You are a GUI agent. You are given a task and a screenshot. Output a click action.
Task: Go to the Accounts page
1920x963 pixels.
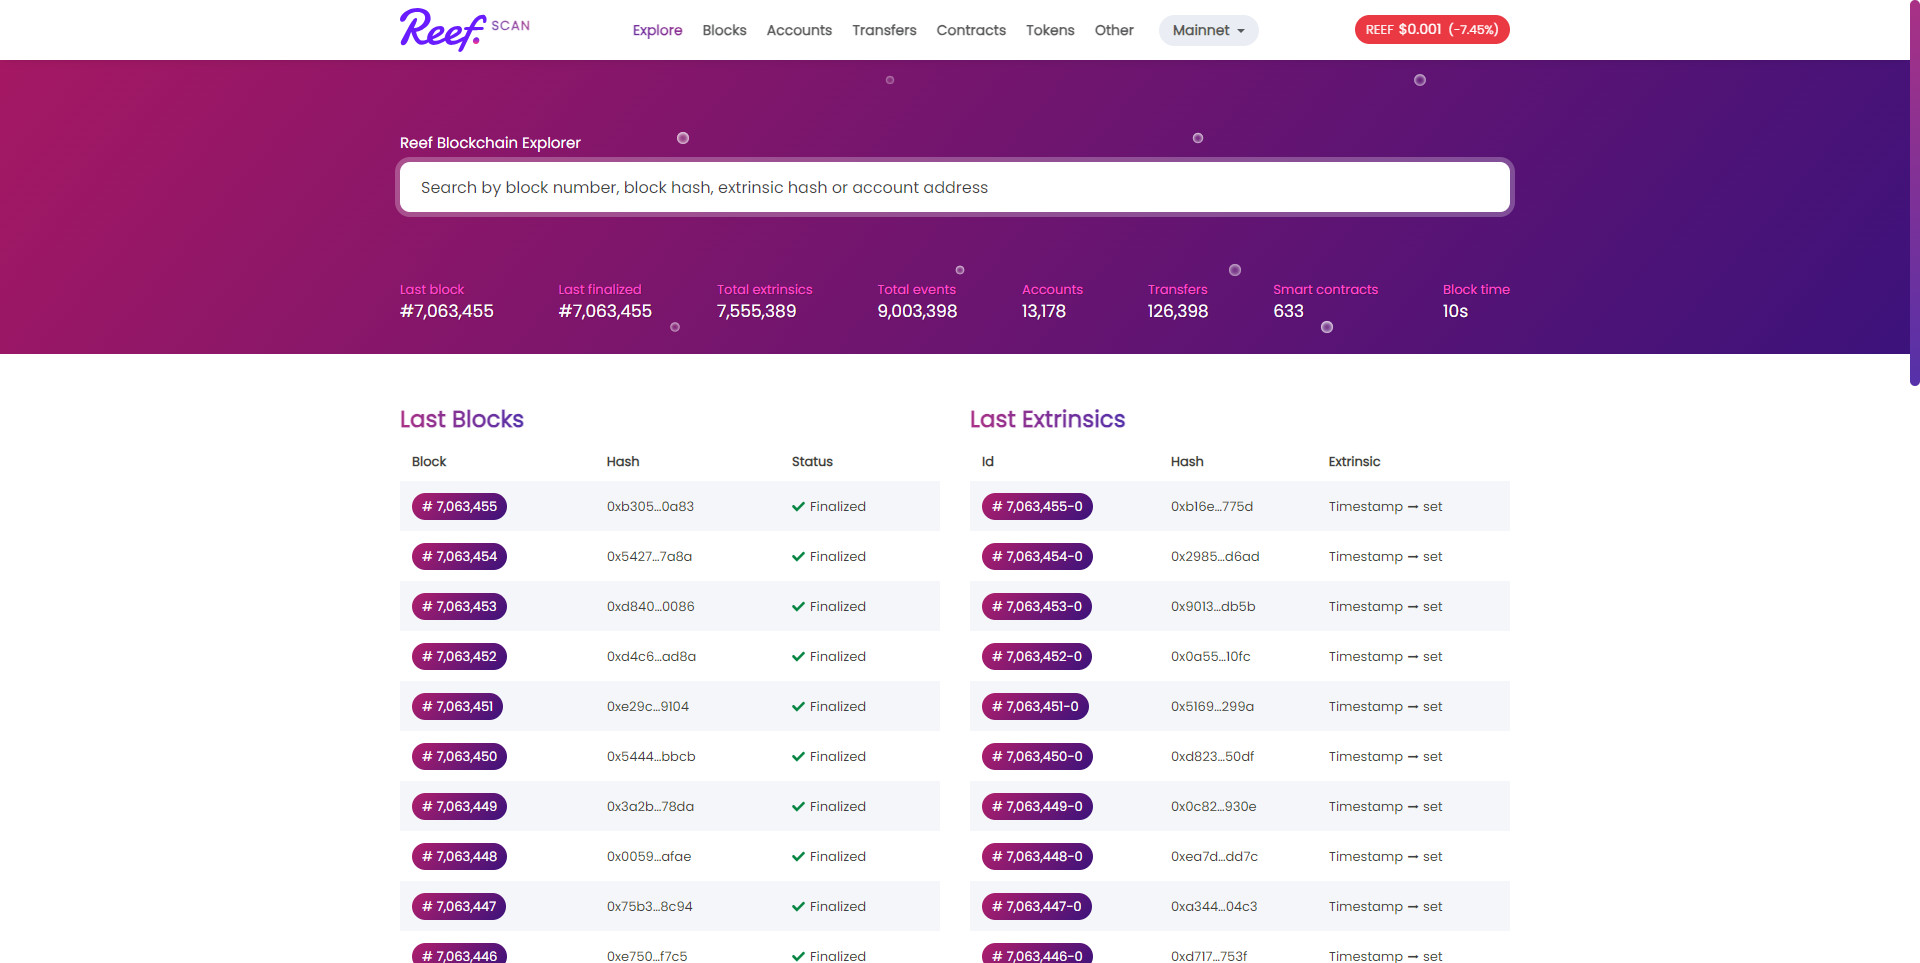799,30
